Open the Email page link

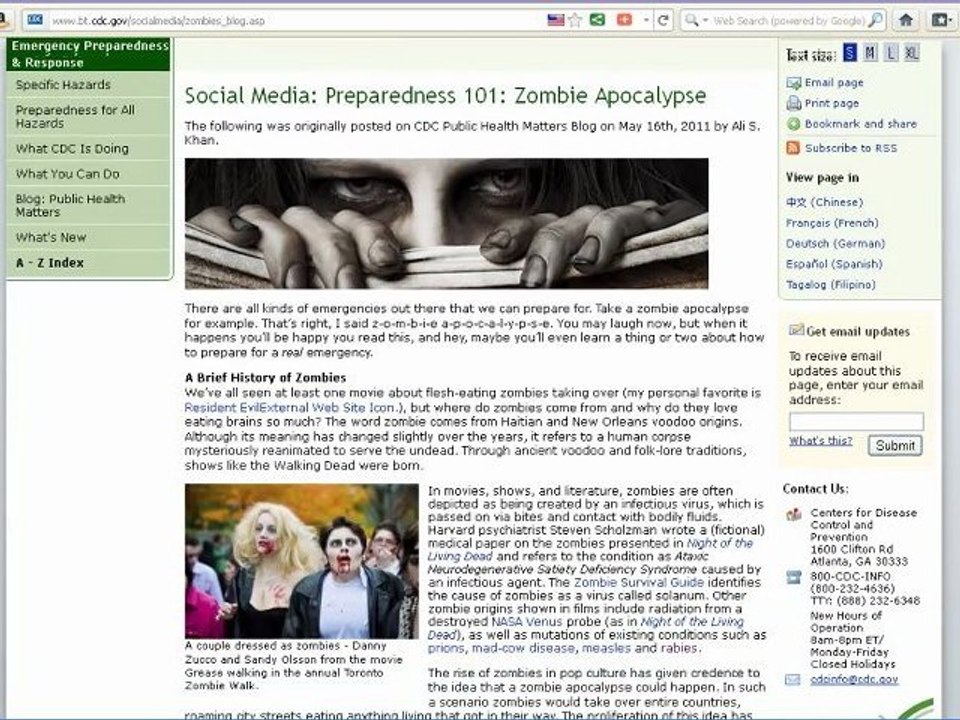point(834,83)
